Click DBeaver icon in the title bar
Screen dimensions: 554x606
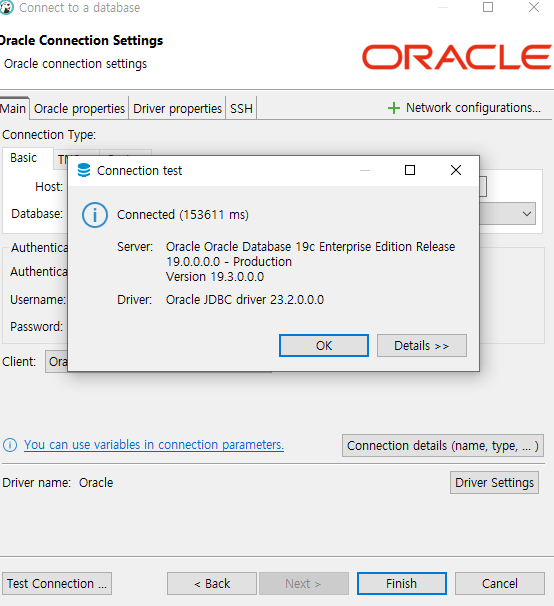[6, 7]
